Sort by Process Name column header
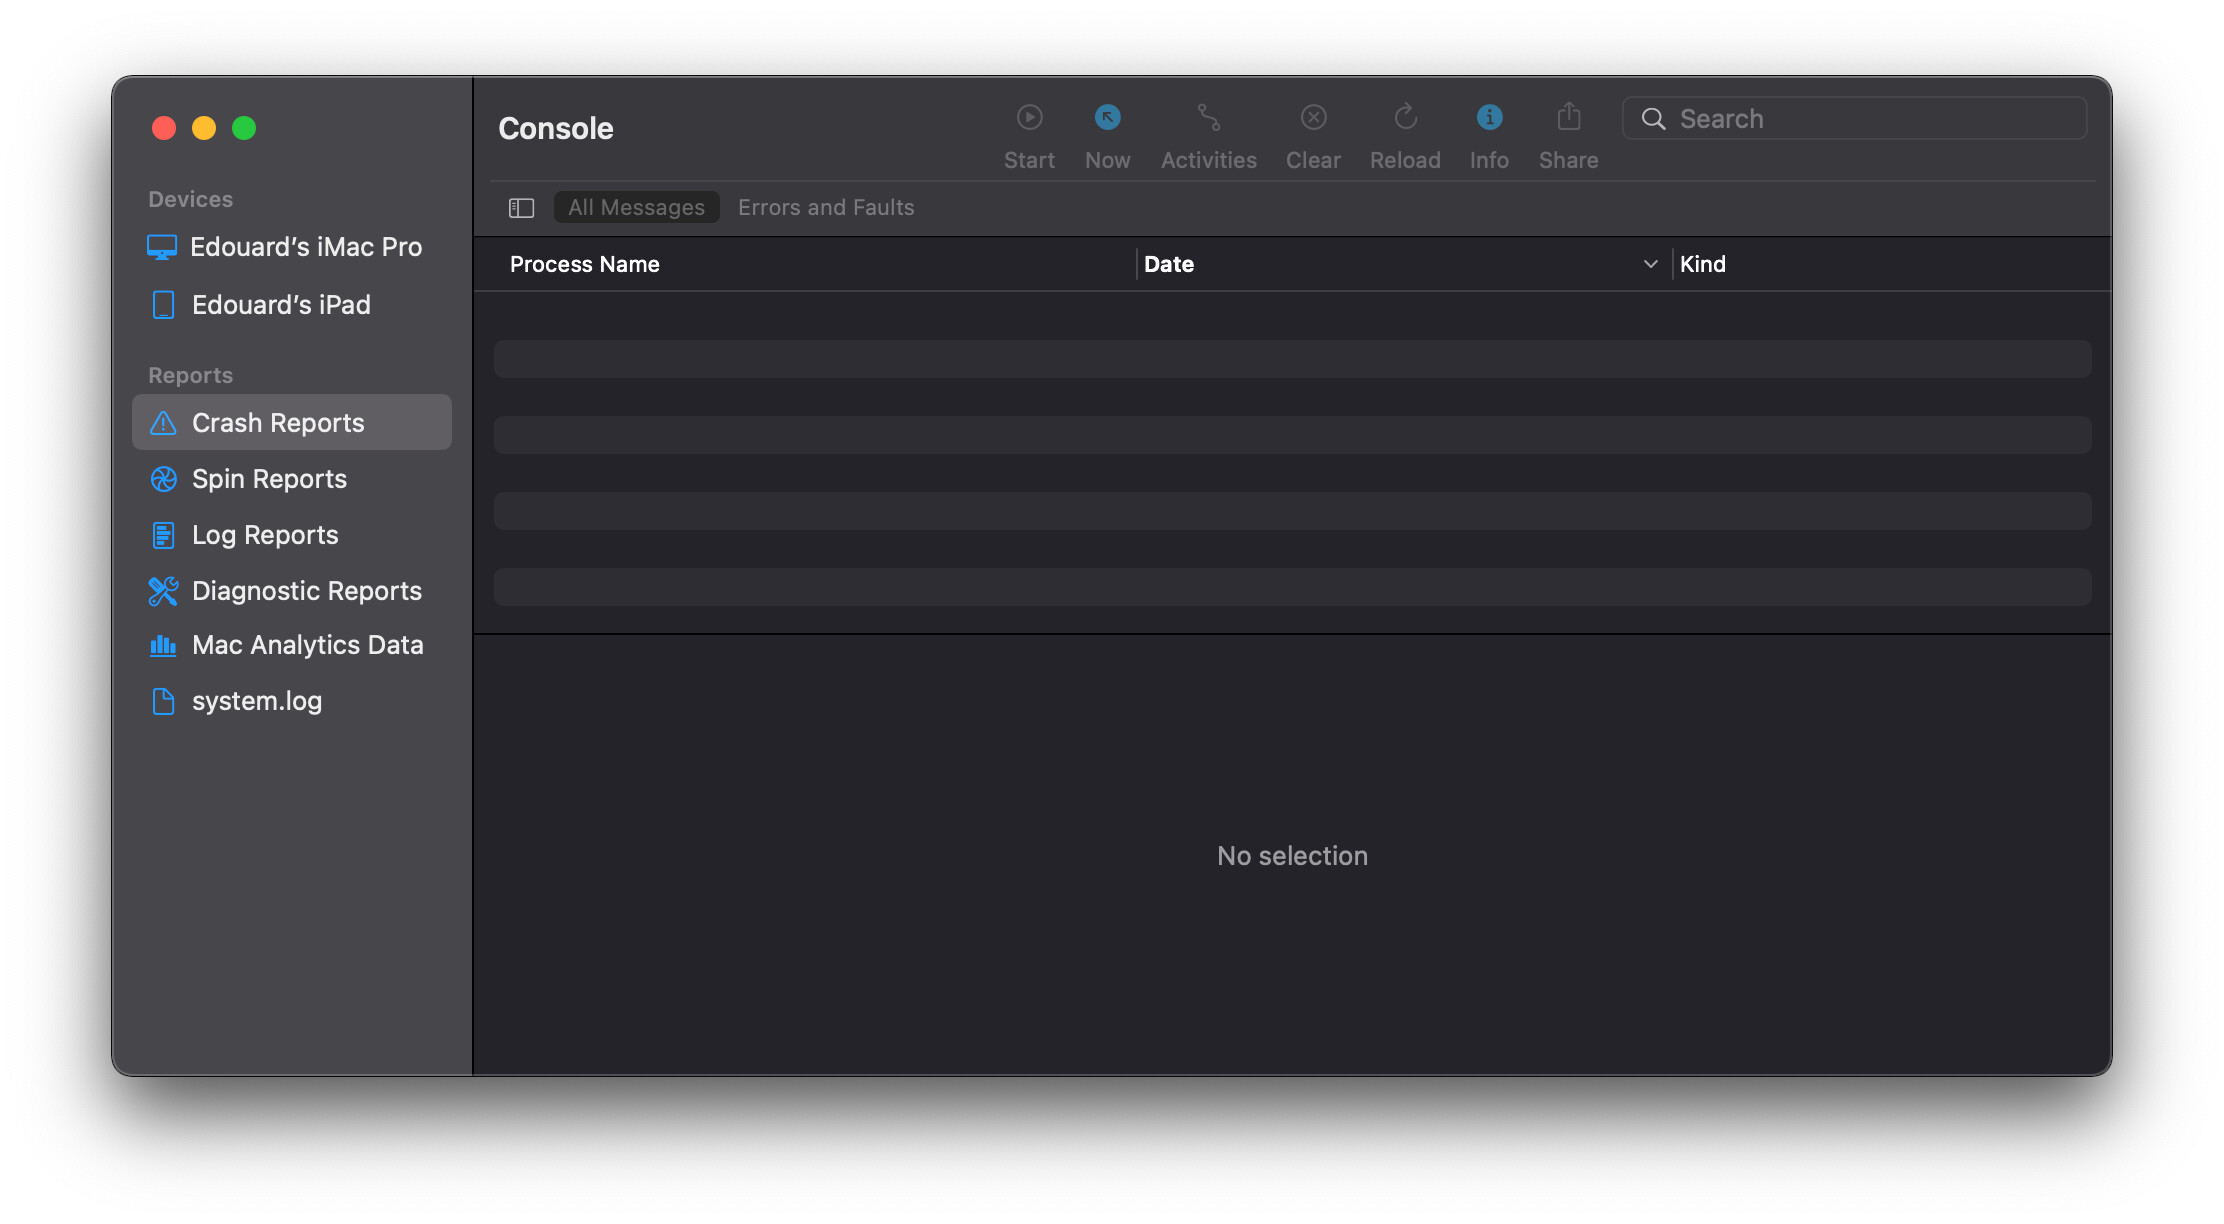 [x=584, y=264]
